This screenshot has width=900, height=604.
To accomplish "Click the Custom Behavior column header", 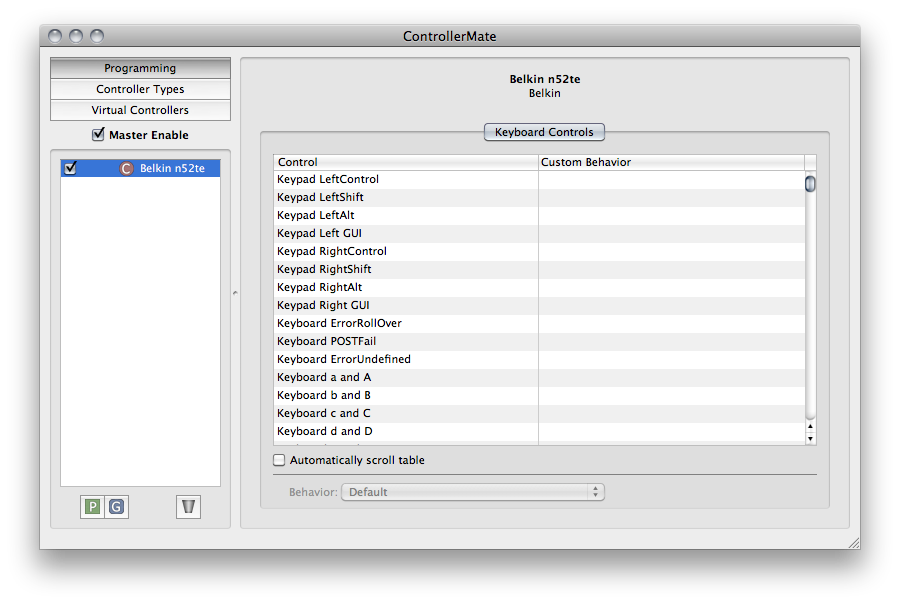I will 672,162.
